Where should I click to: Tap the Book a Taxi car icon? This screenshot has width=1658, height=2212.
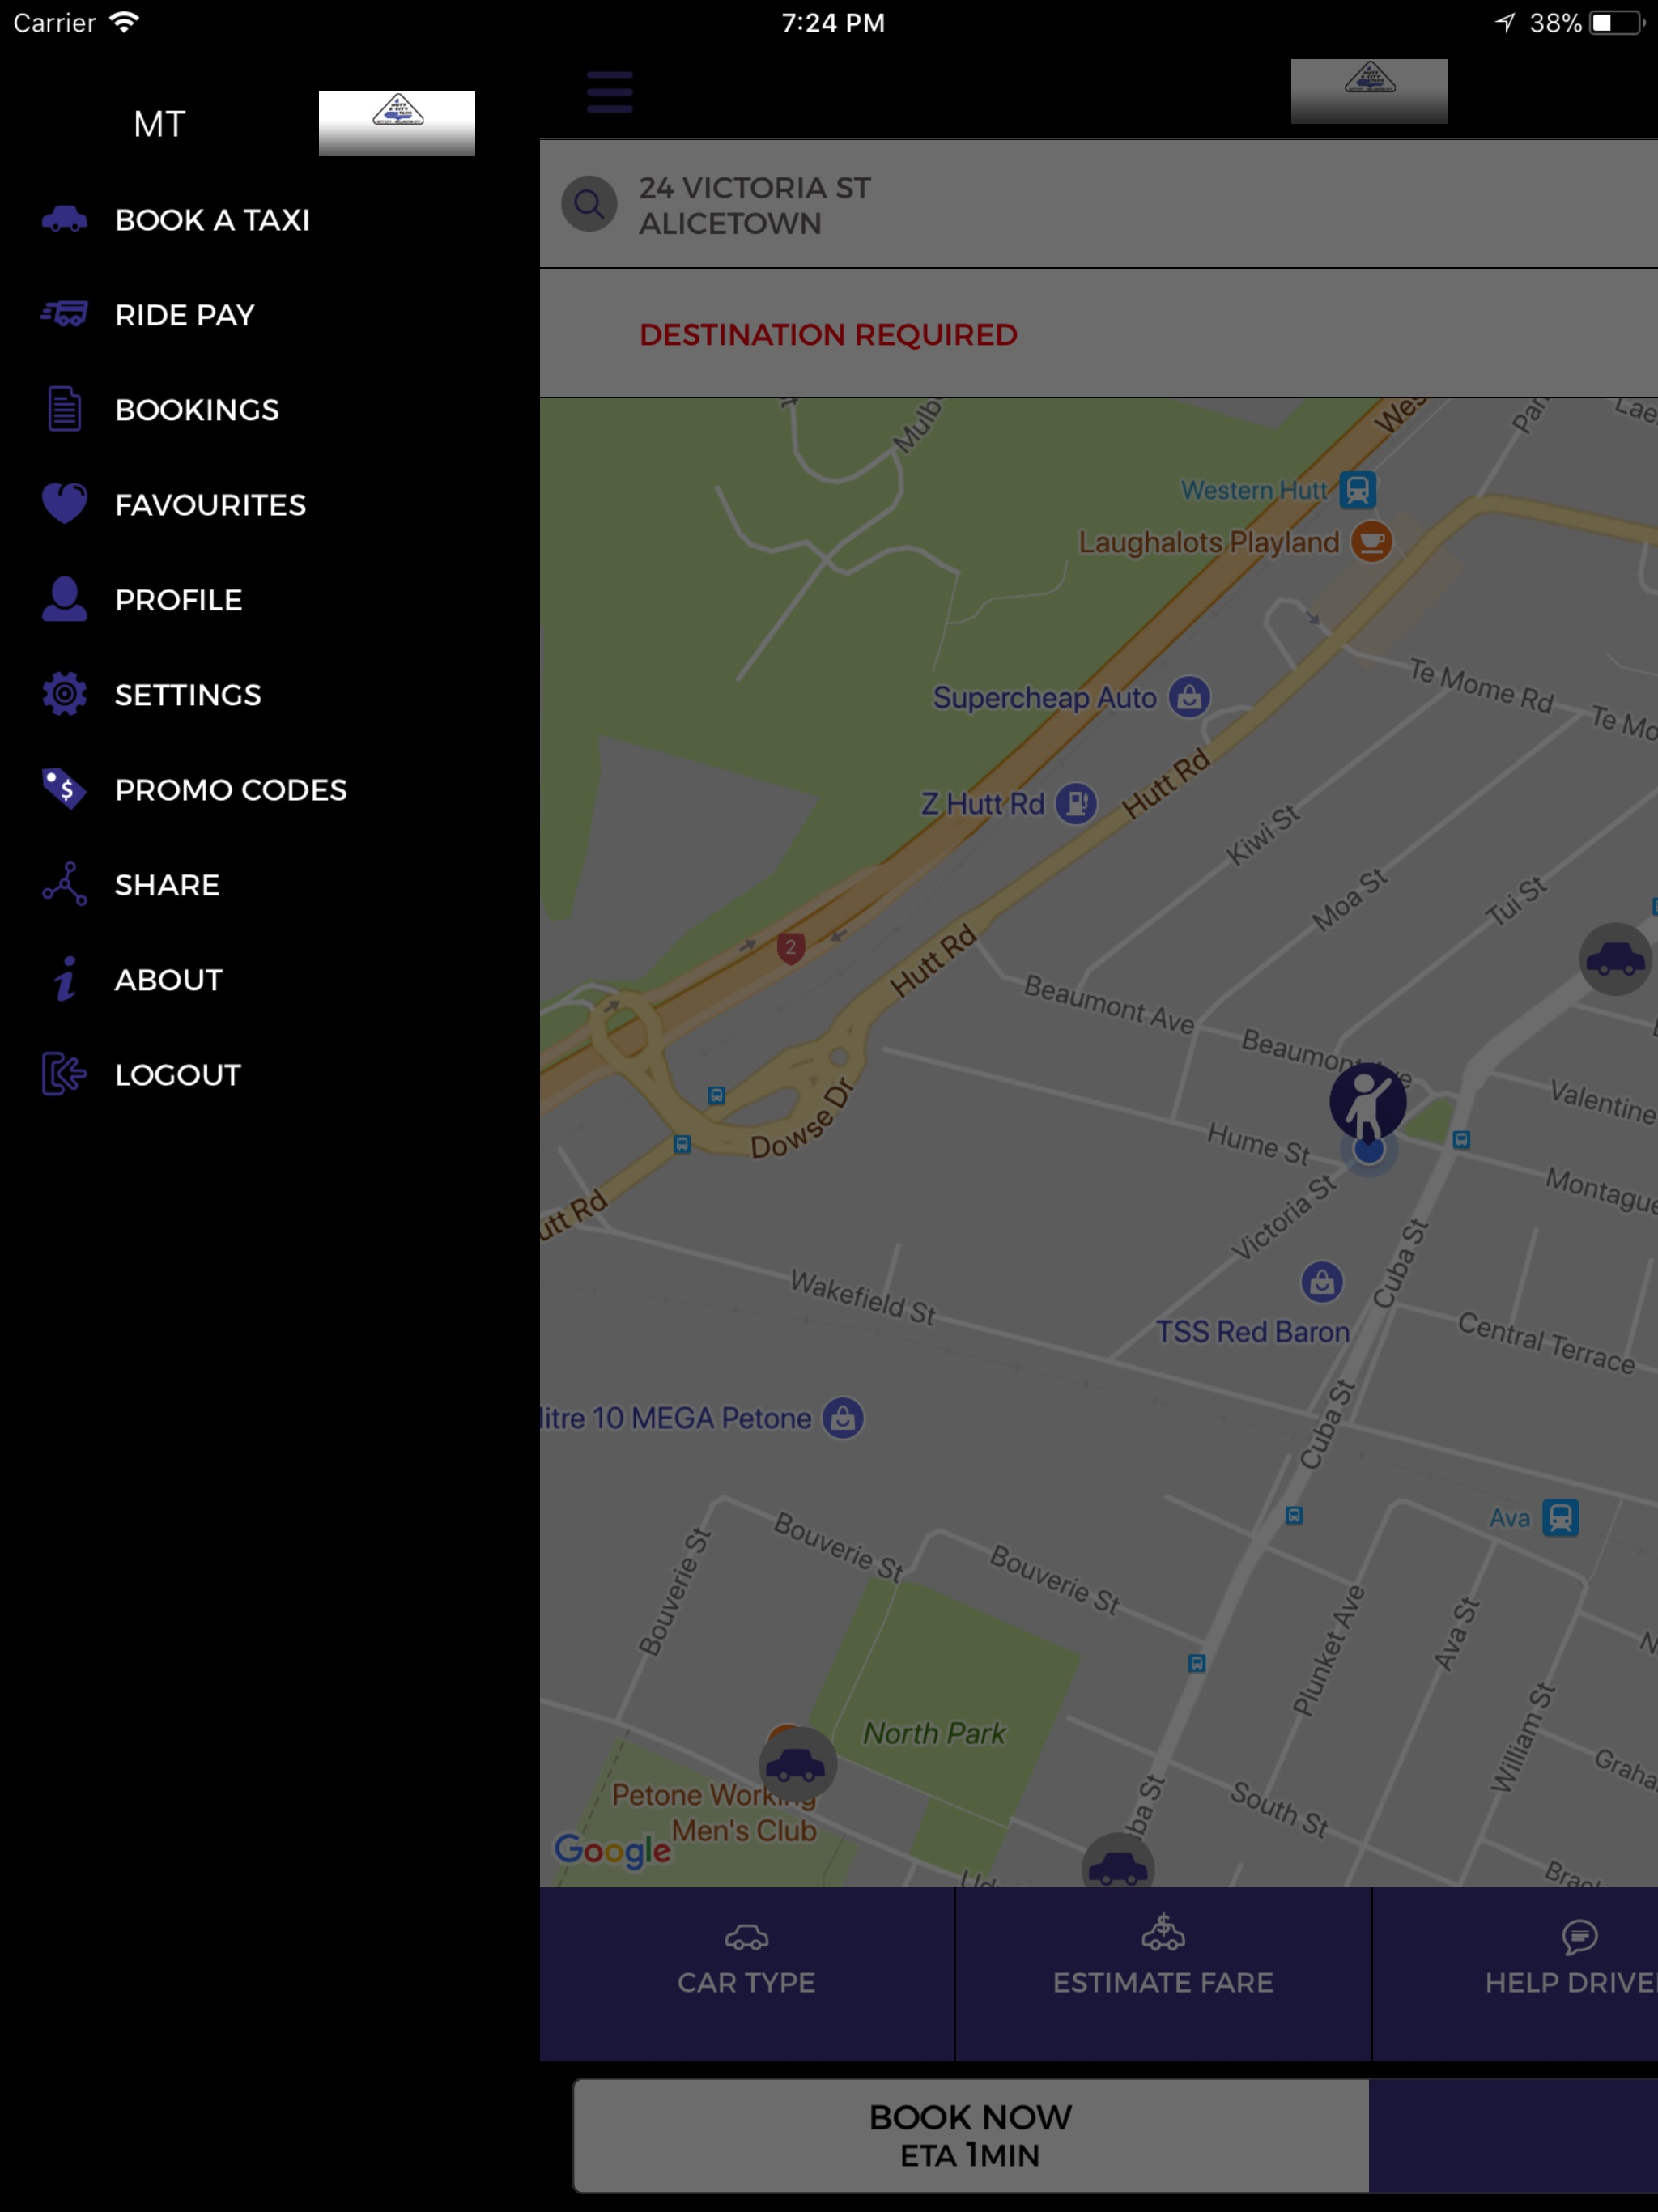point(65,219)
